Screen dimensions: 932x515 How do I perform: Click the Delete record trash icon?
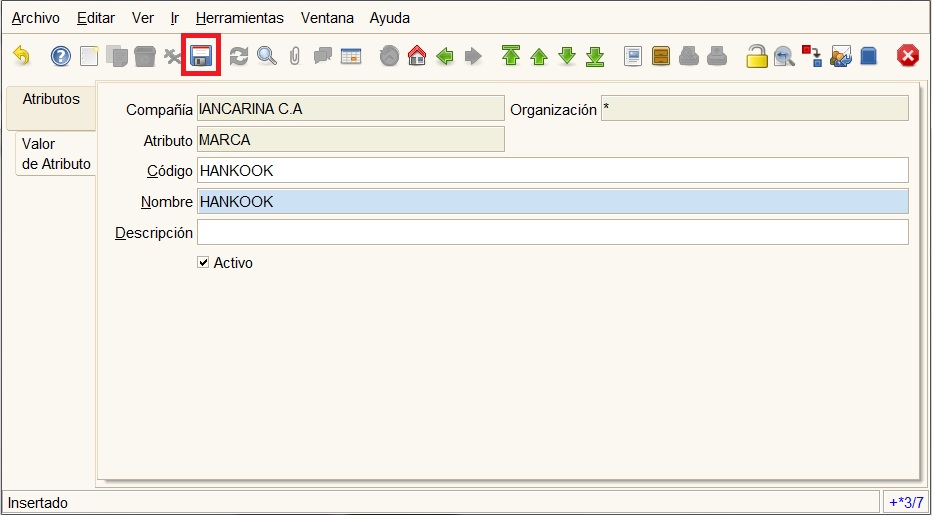pyautogui.click(x=144, y=56)
